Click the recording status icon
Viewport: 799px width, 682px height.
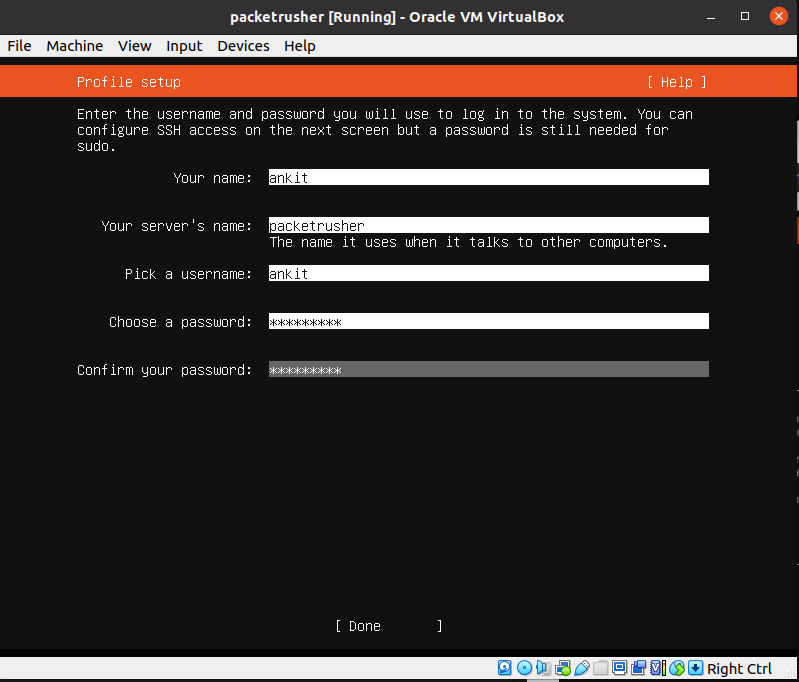pos(638,668)
